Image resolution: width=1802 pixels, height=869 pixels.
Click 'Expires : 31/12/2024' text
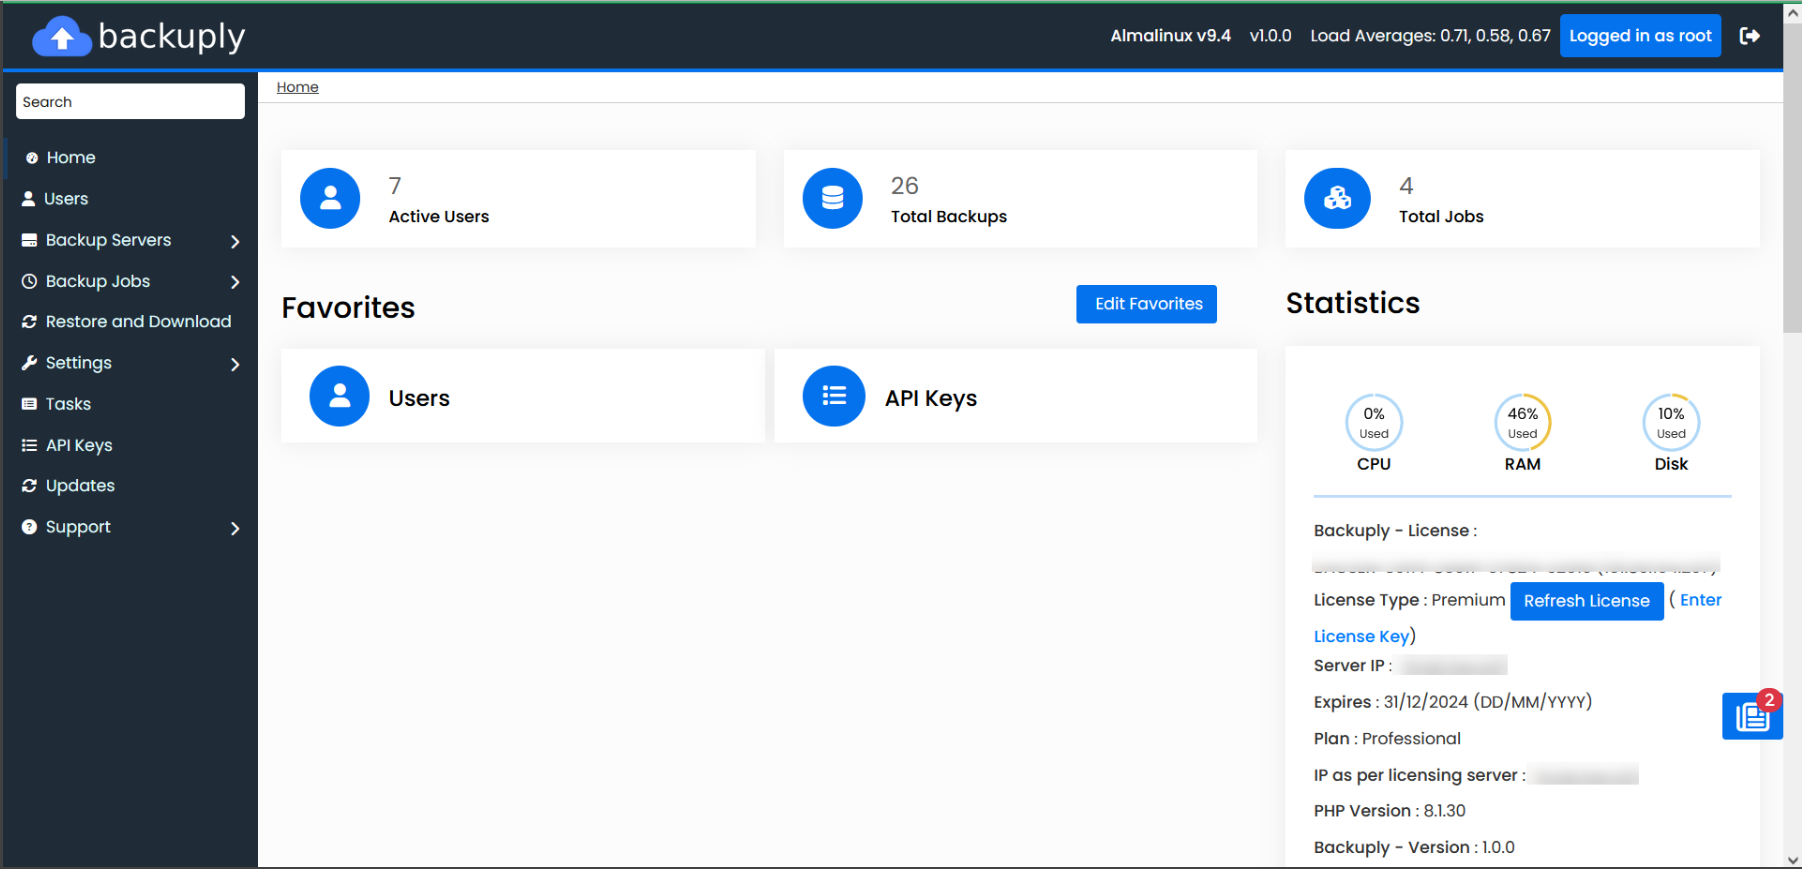(1452, 702)
